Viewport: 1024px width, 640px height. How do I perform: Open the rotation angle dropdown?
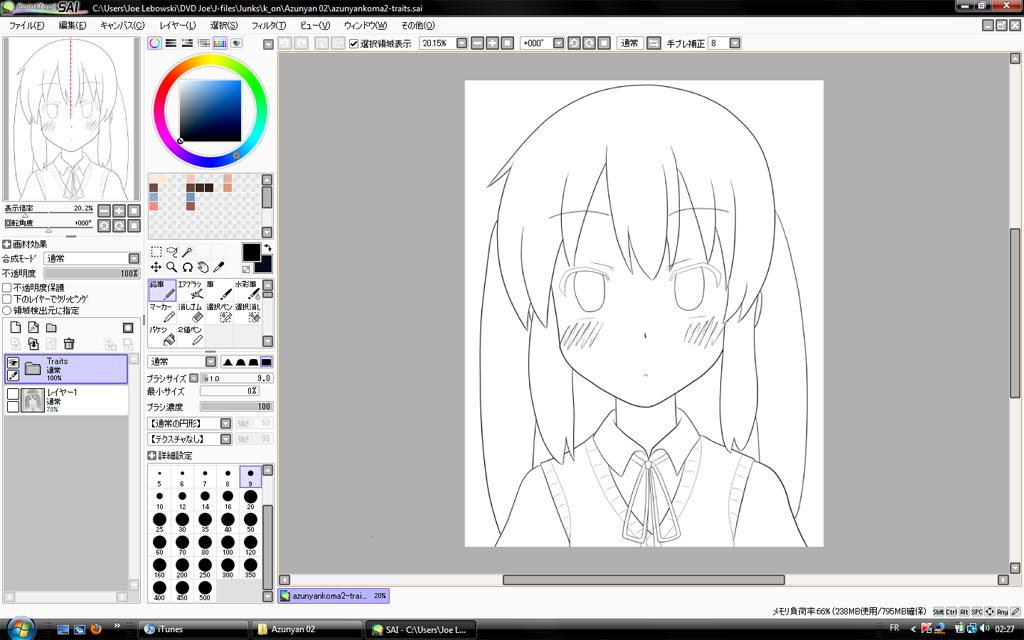[558, 43]
